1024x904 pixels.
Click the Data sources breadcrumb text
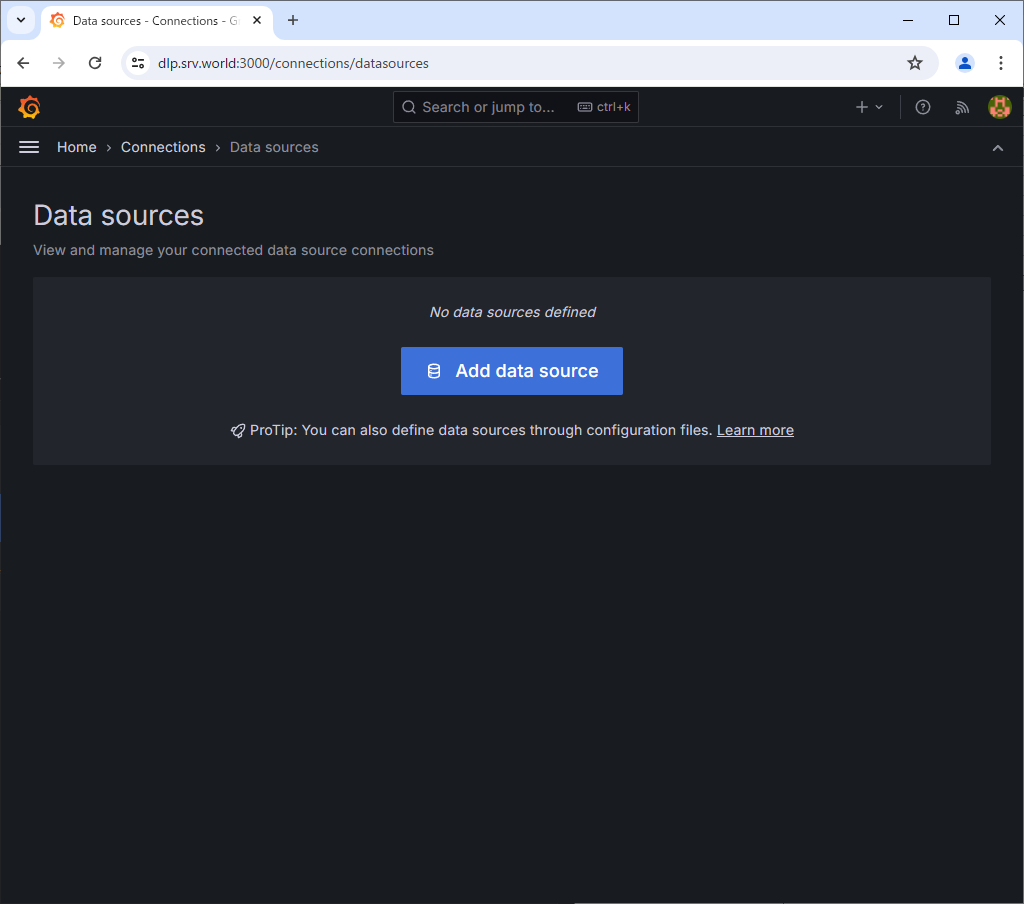[274, 148]
